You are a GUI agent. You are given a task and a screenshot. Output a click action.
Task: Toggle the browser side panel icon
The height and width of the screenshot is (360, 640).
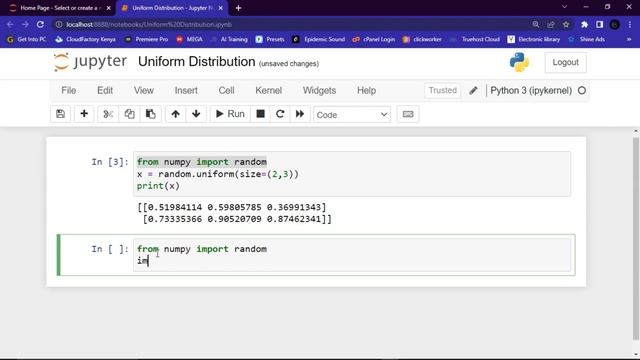[599, 24]
